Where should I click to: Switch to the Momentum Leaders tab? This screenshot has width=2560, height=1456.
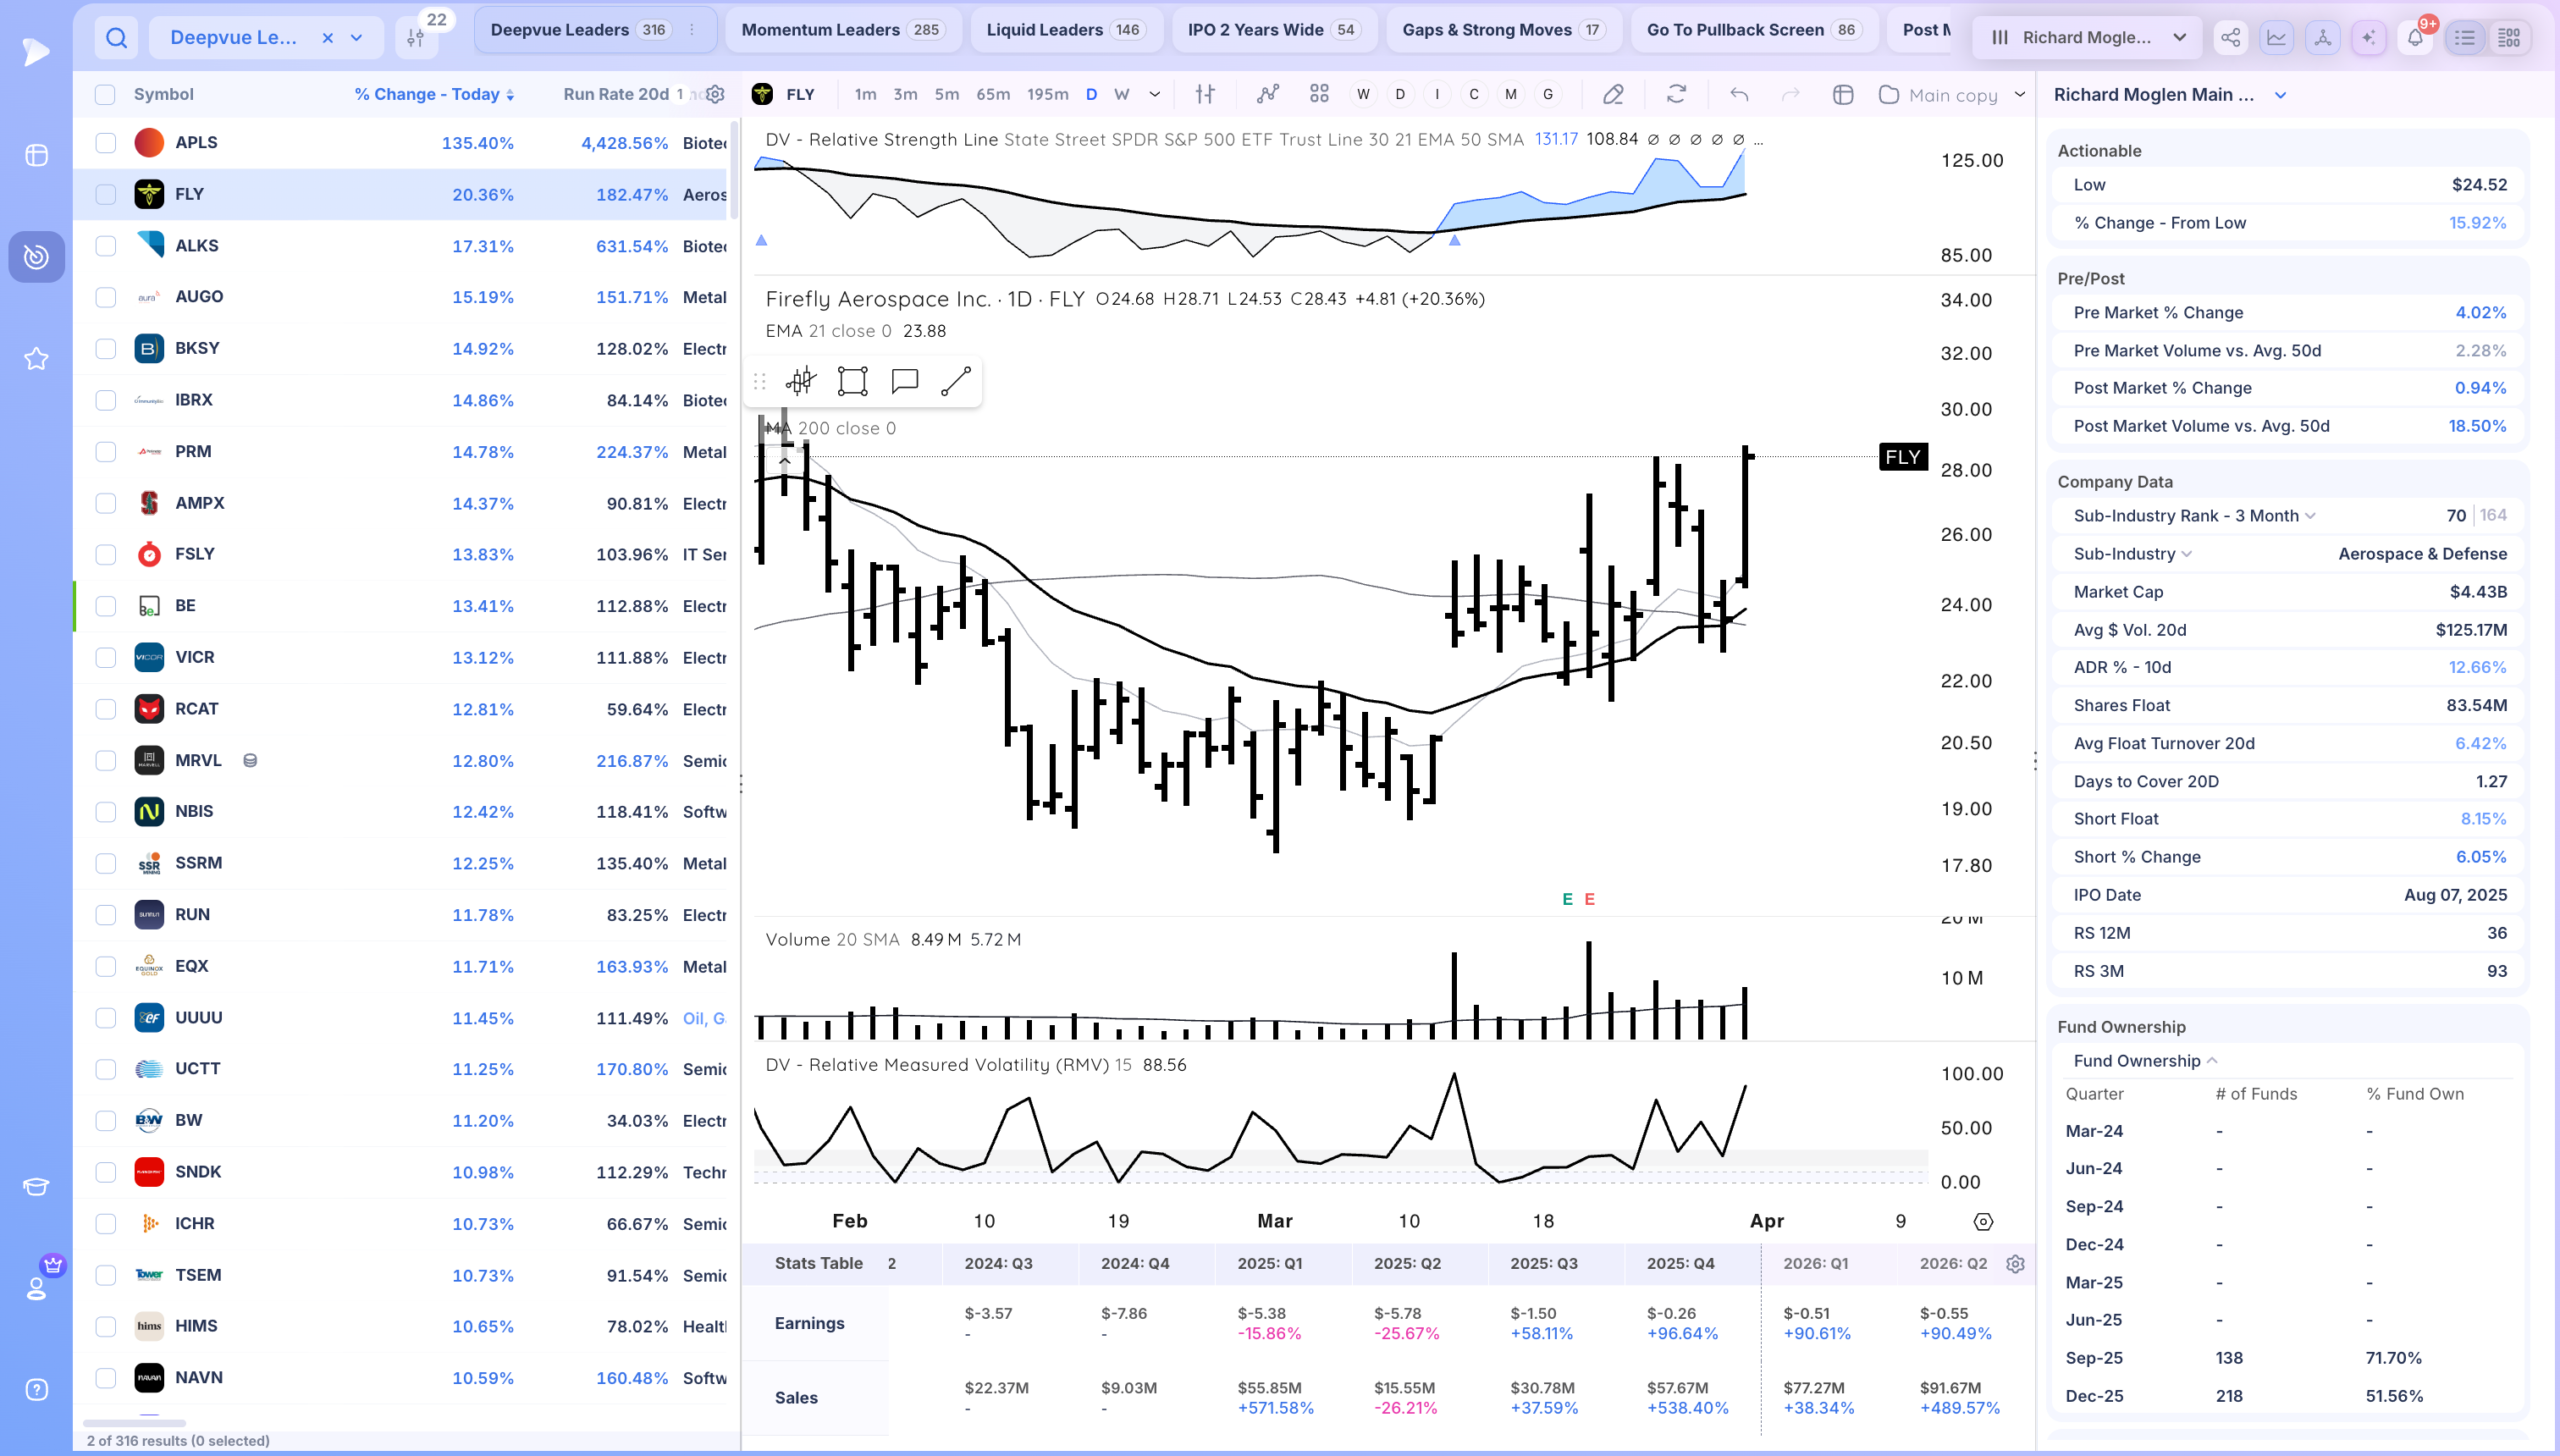tap(842, 30)
